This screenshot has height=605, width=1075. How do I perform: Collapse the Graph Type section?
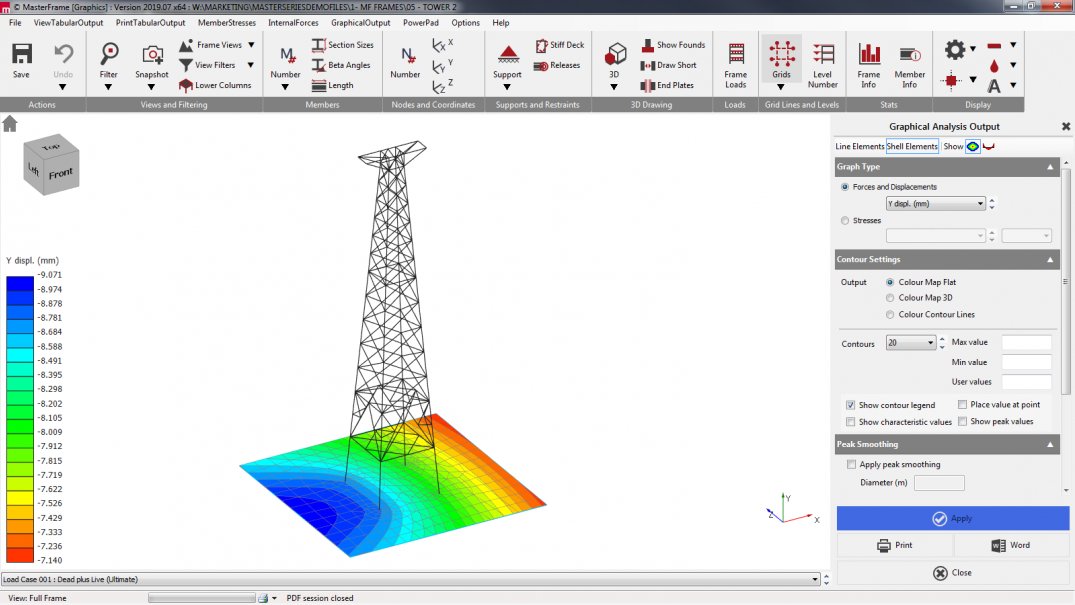point(1050,167)
